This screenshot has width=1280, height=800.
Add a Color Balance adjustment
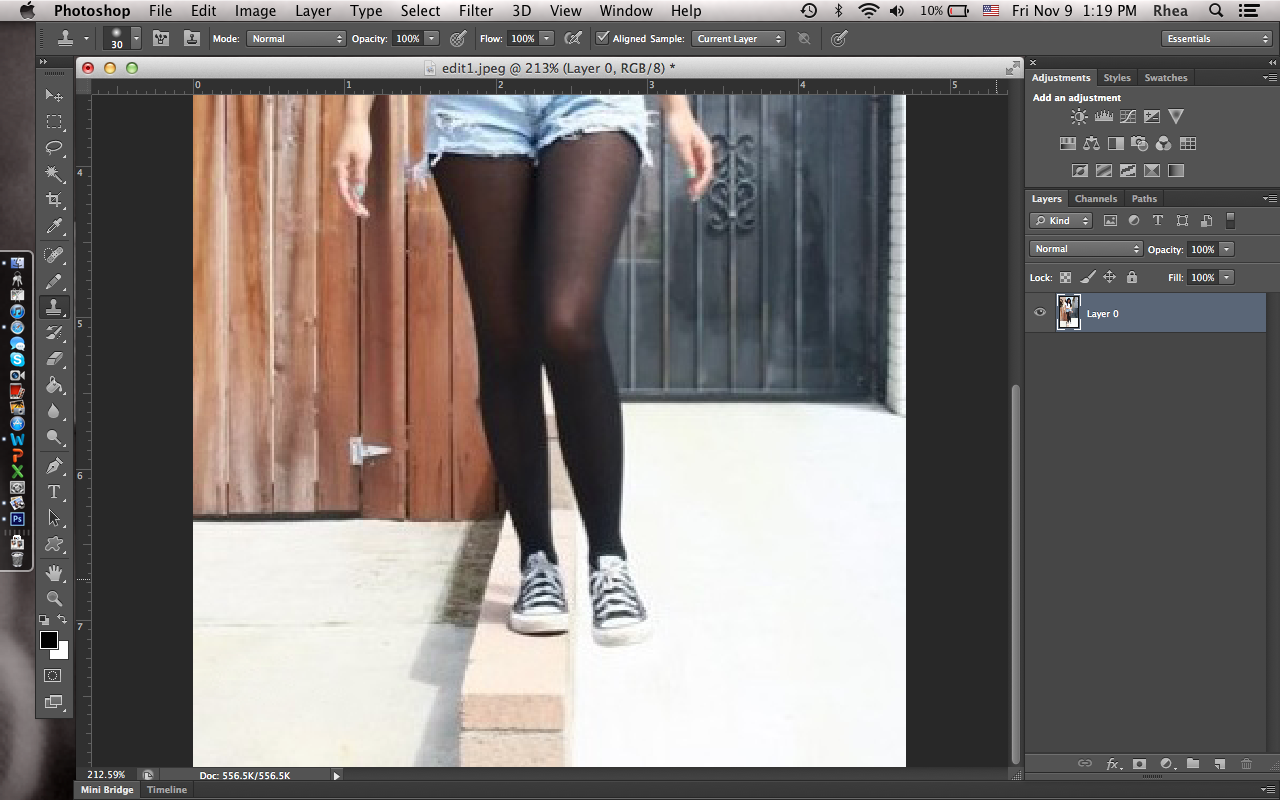(x=1091, y=144)
